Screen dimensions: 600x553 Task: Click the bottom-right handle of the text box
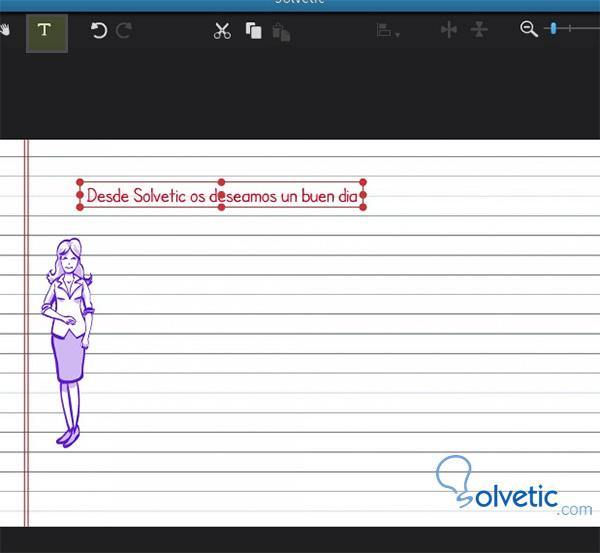point(363,207)
